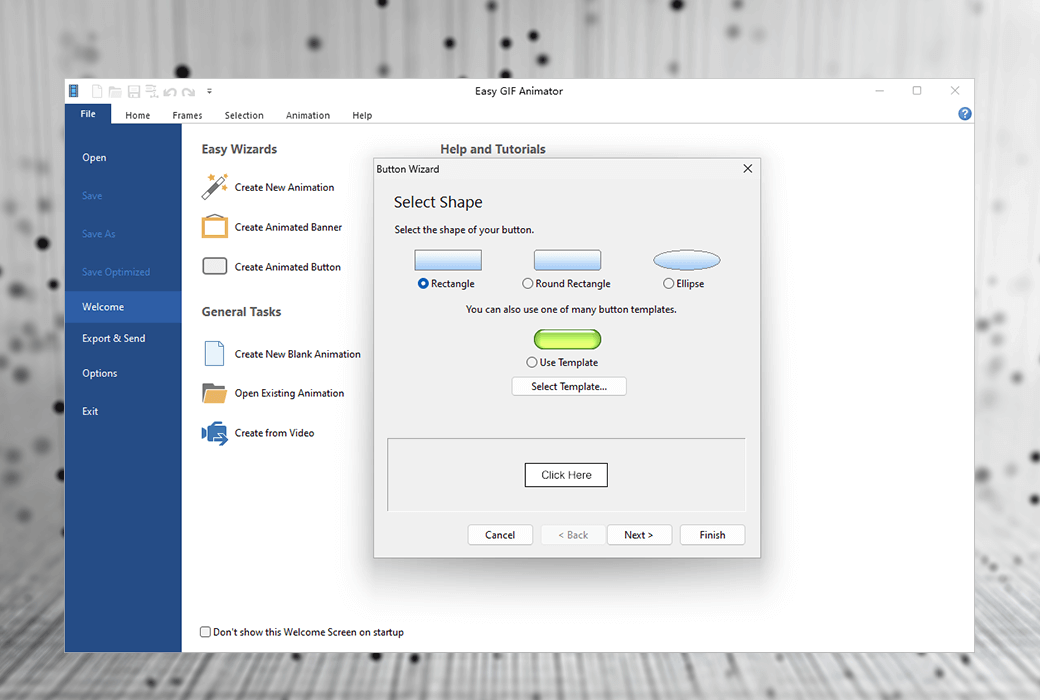Viewport: 1040px width, 700px height.
Task: Maximize the Easy GIF Animator window
Action: coord(917,91)
